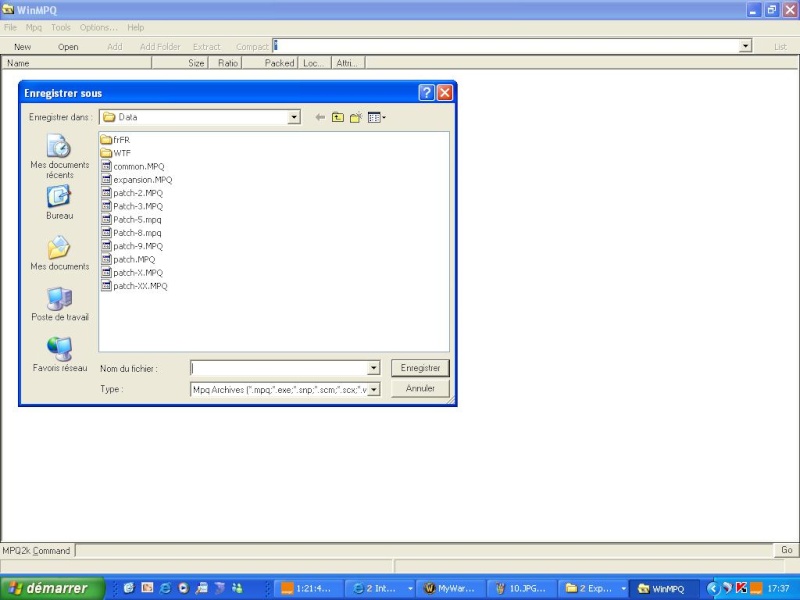Screen dimensions: 800x600
Task: Open the File menu
Action: 10,28
